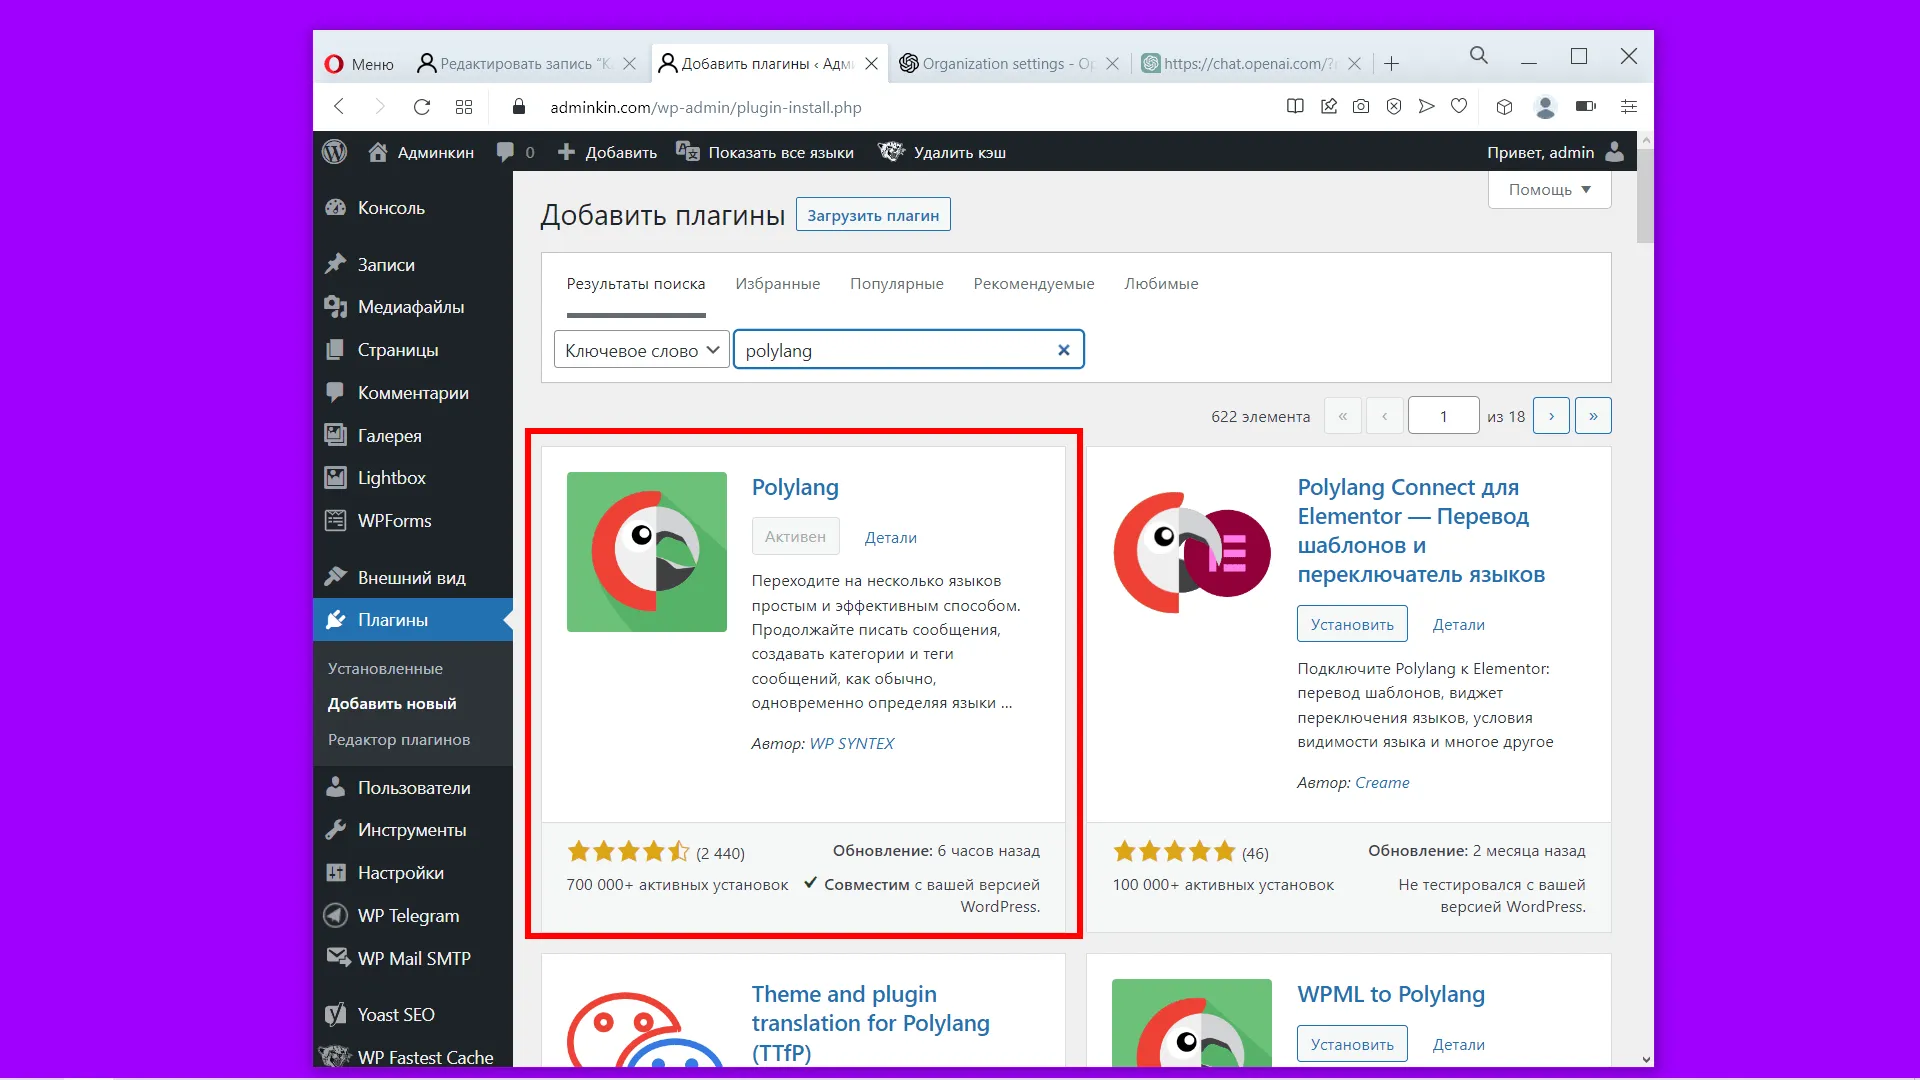Open the browser profile avatar
The image size is (1920, 1080).
pos(1545,106)
